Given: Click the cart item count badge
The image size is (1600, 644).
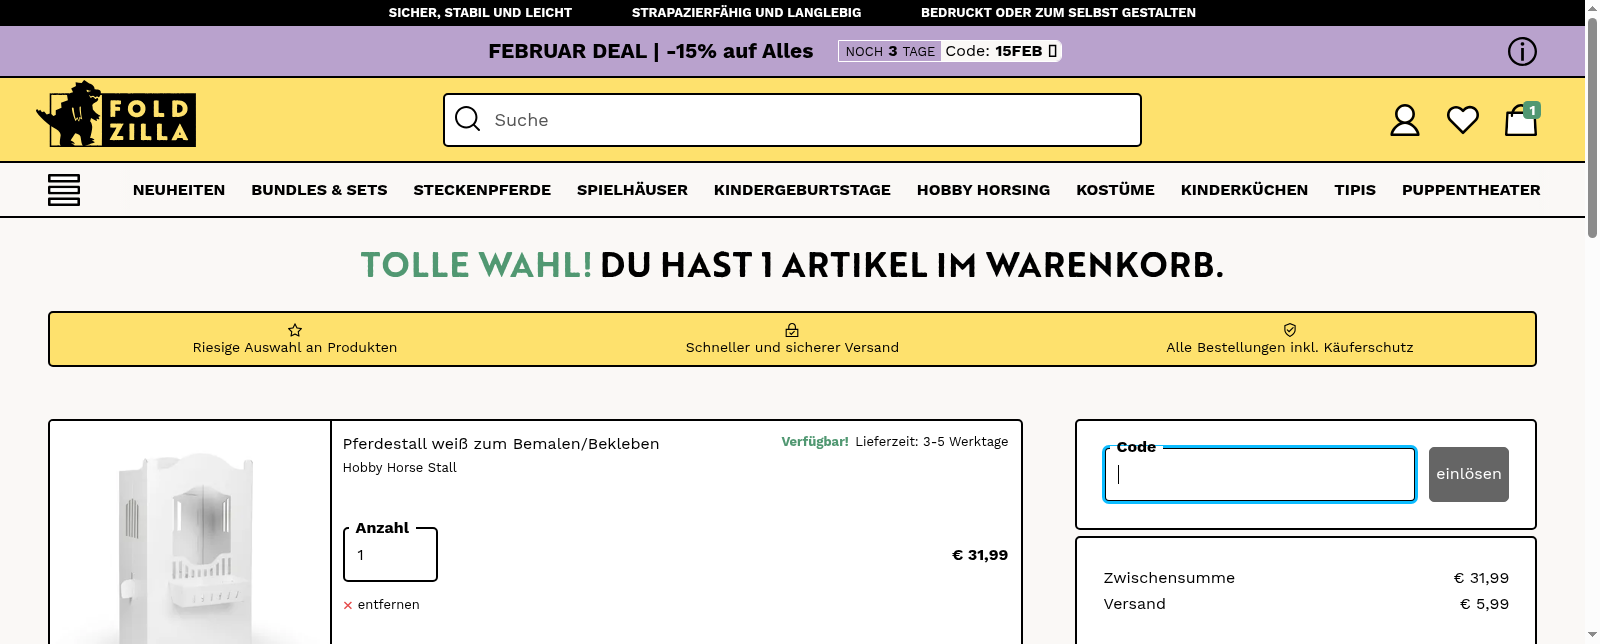Looking at the screenshot, I should tap(1532, 110).
